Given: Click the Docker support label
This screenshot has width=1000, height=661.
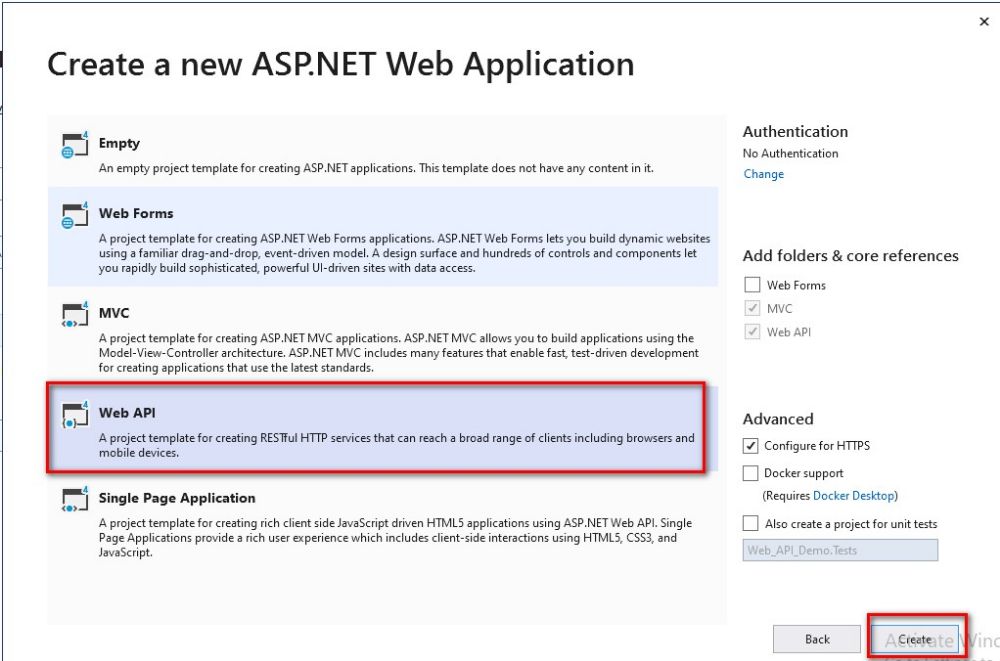Looking at the screenshot, I should pos(804,473).
